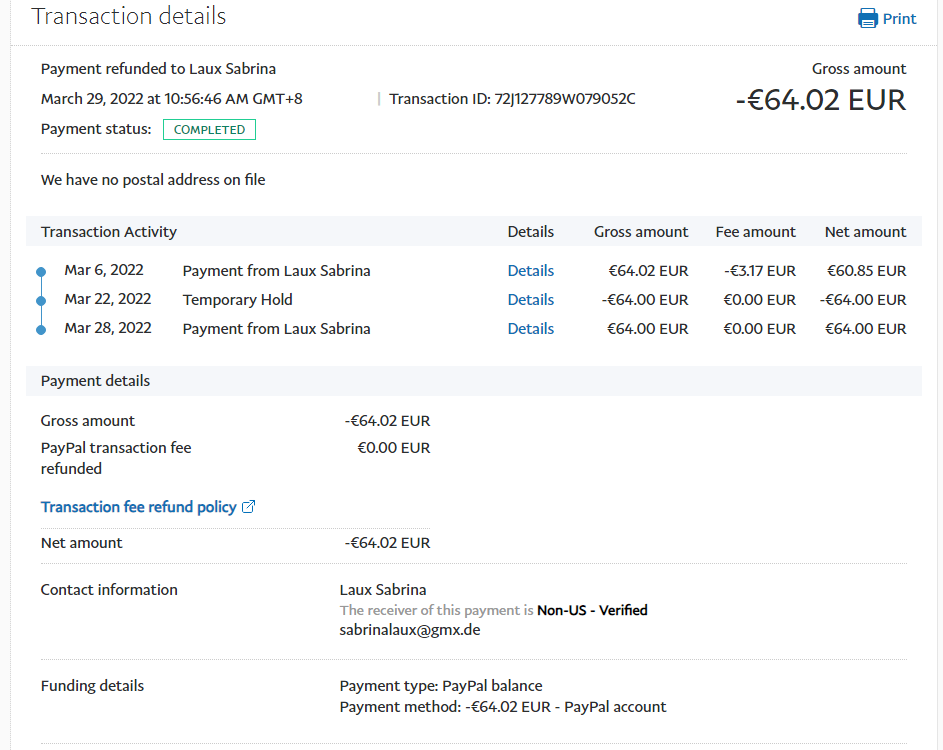Click the Mar 6, 2022 timeline dot

tap(41, 271)
